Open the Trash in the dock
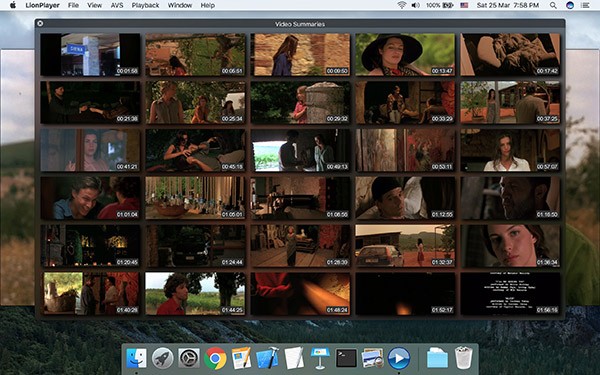This screenshot has width=600, height=375. click(x=463, y=357)
